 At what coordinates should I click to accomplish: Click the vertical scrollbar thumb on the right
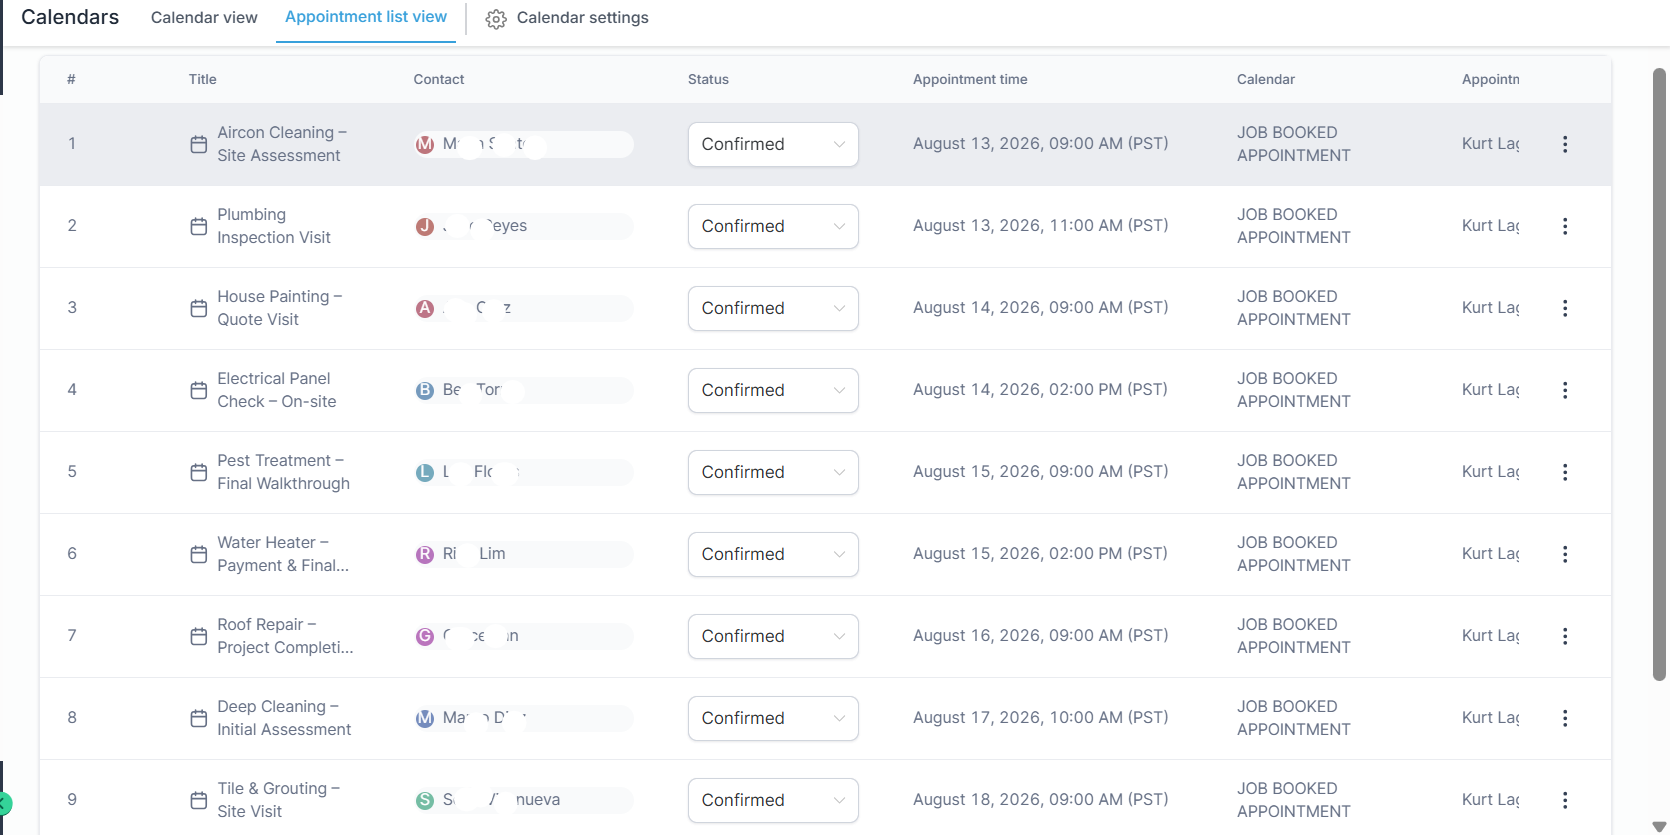pyautogui.click(x=1660, y=375)
